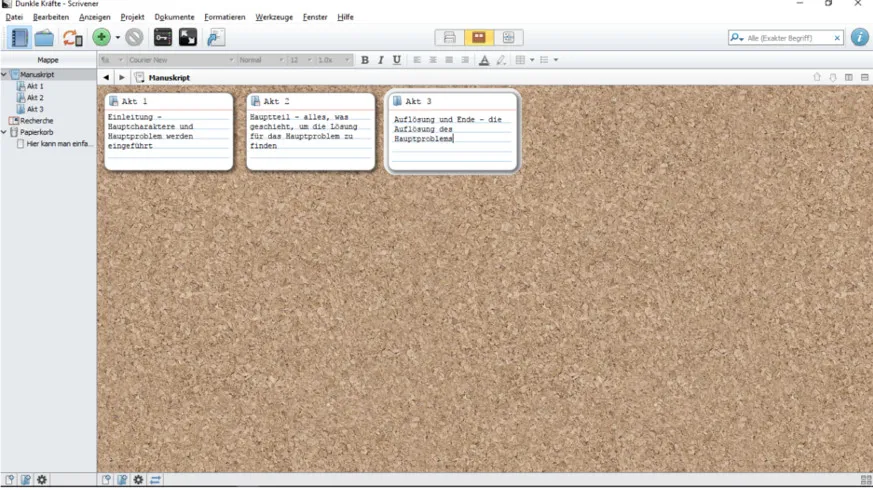The width and height of the screenshot is (873, 490).
Task: Go to previous document up arrow
Action: [817, 77]
